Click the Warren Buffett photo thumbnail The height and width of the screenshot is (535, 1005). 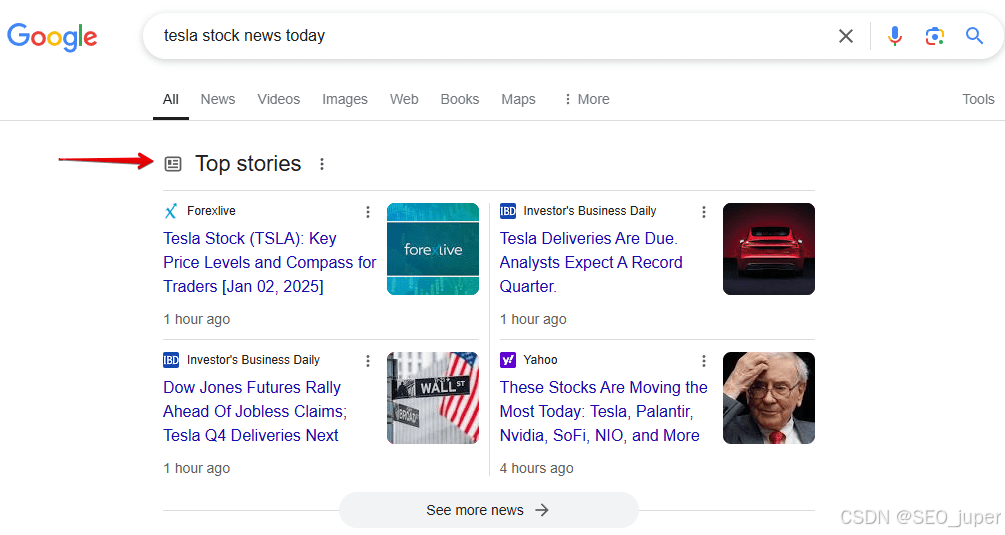pos(768,398)
